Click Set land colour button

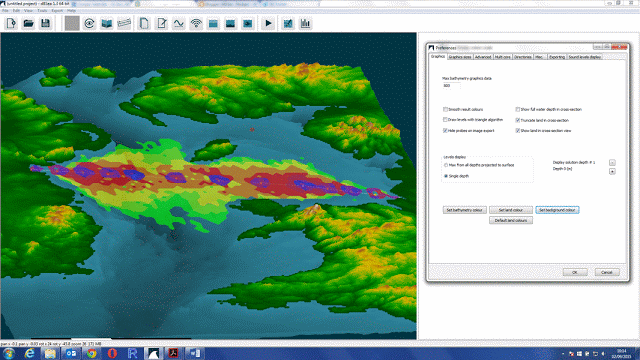[x=511, y=210]
